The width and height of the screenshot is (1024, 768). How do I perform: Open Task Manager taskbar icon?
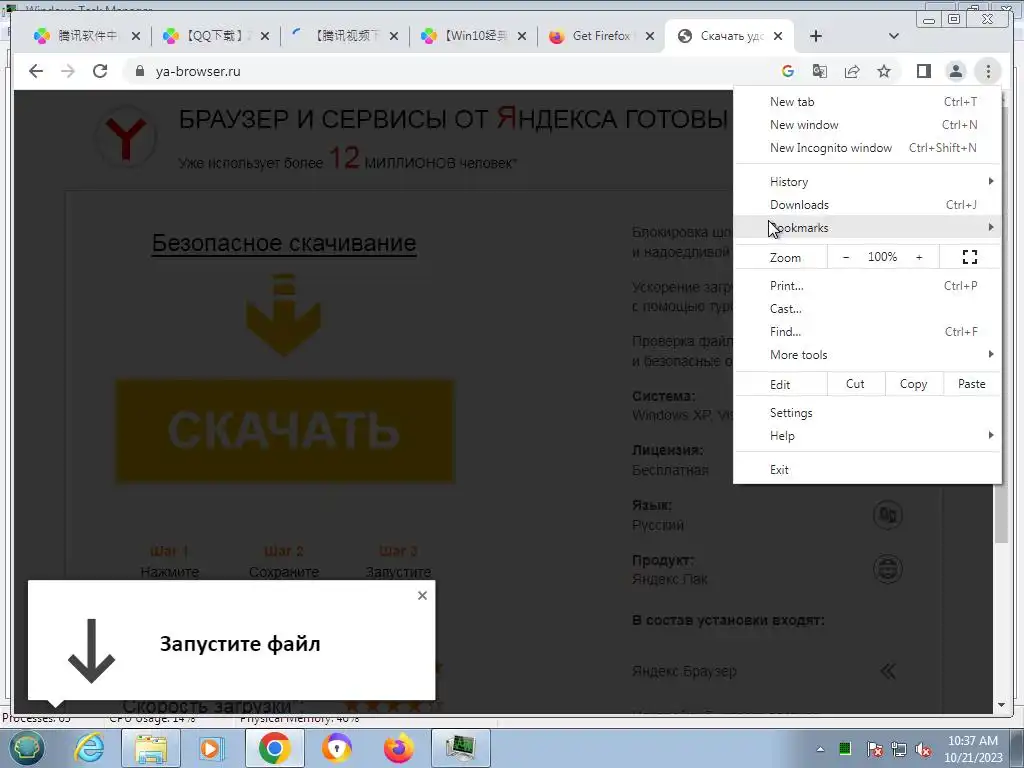pos(461,748)
